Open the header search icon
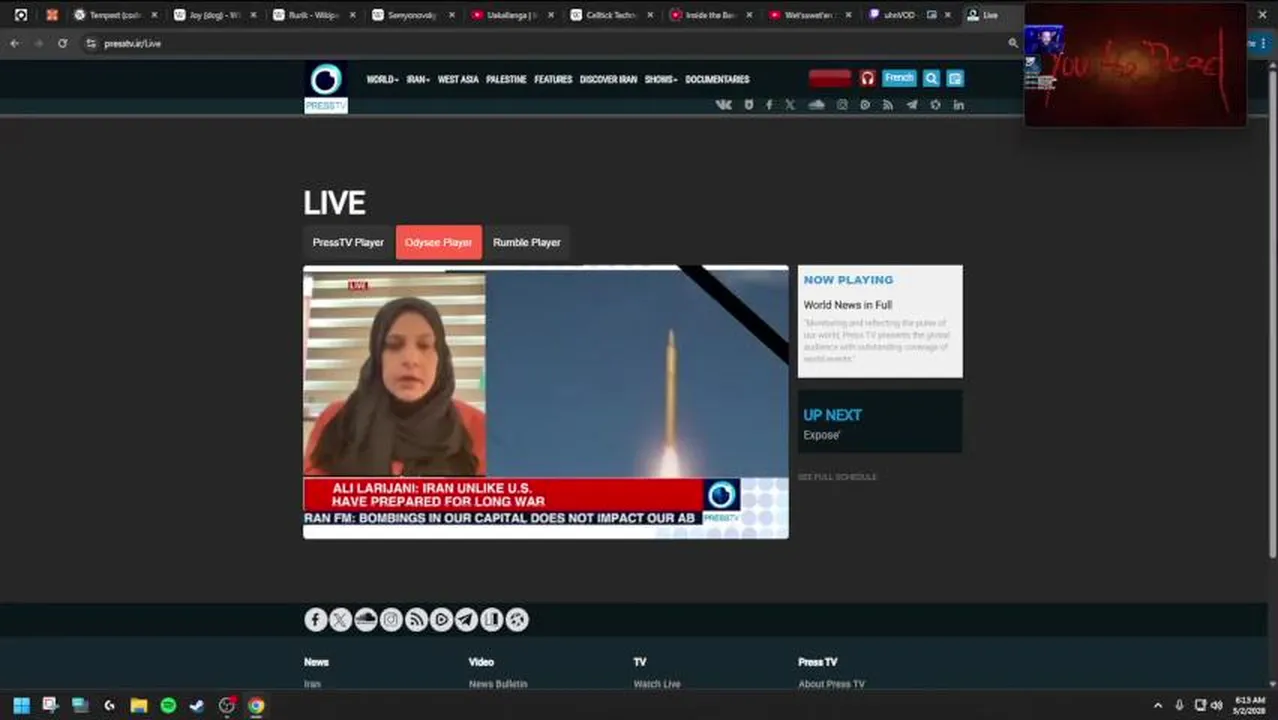Image resolution: width=1278 pixels, height=720 pixels. coord(931,78)
